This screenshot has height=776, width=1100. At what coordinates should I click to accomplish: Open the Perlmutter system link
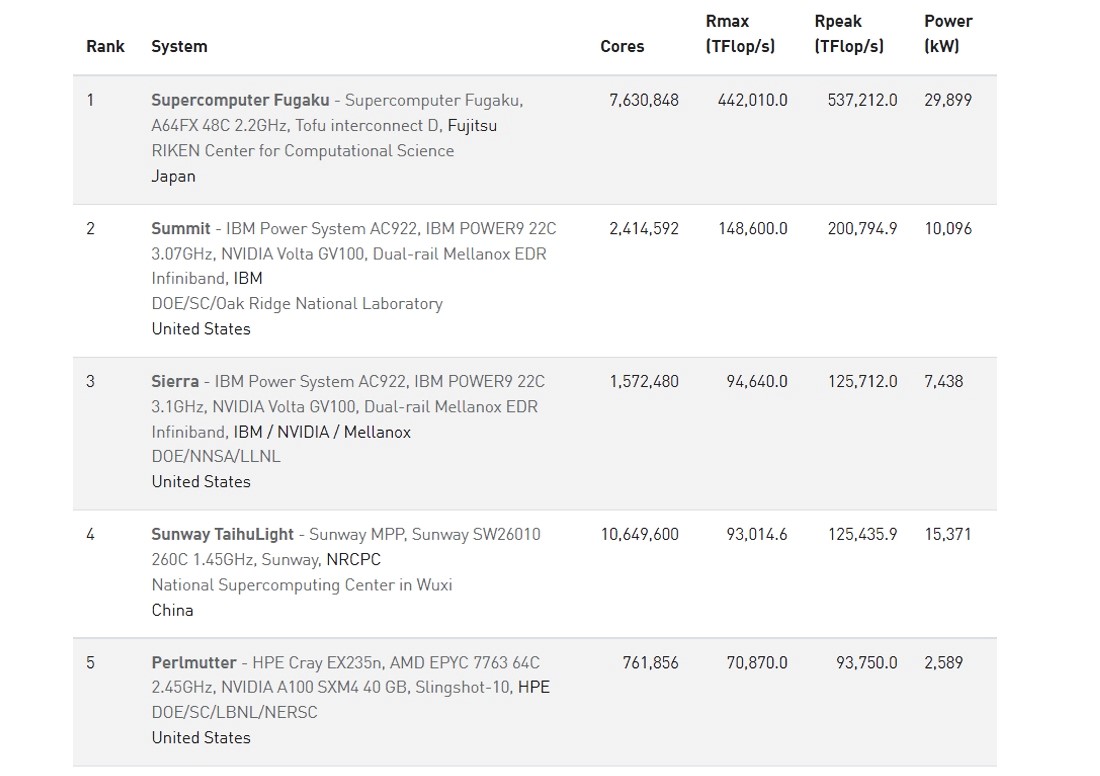194,663
